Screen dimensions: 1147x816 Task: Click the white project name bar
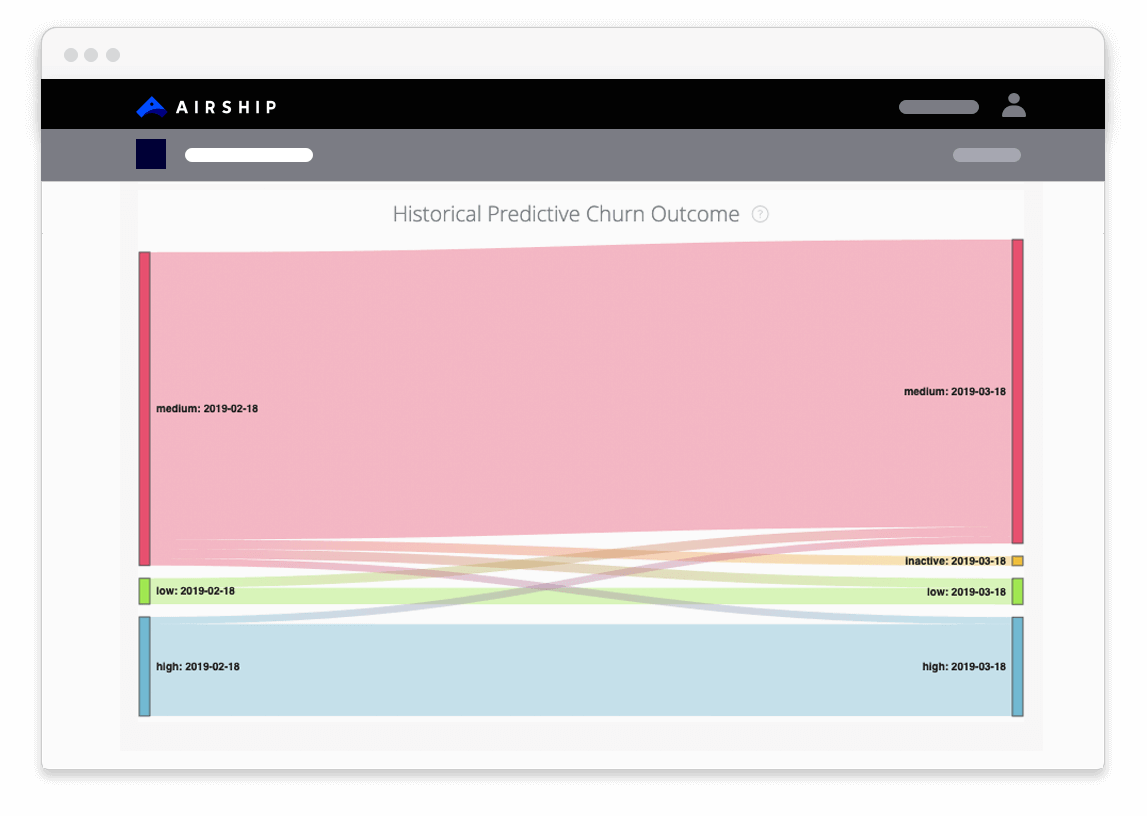pyautogui.click(x=249, y=155)
